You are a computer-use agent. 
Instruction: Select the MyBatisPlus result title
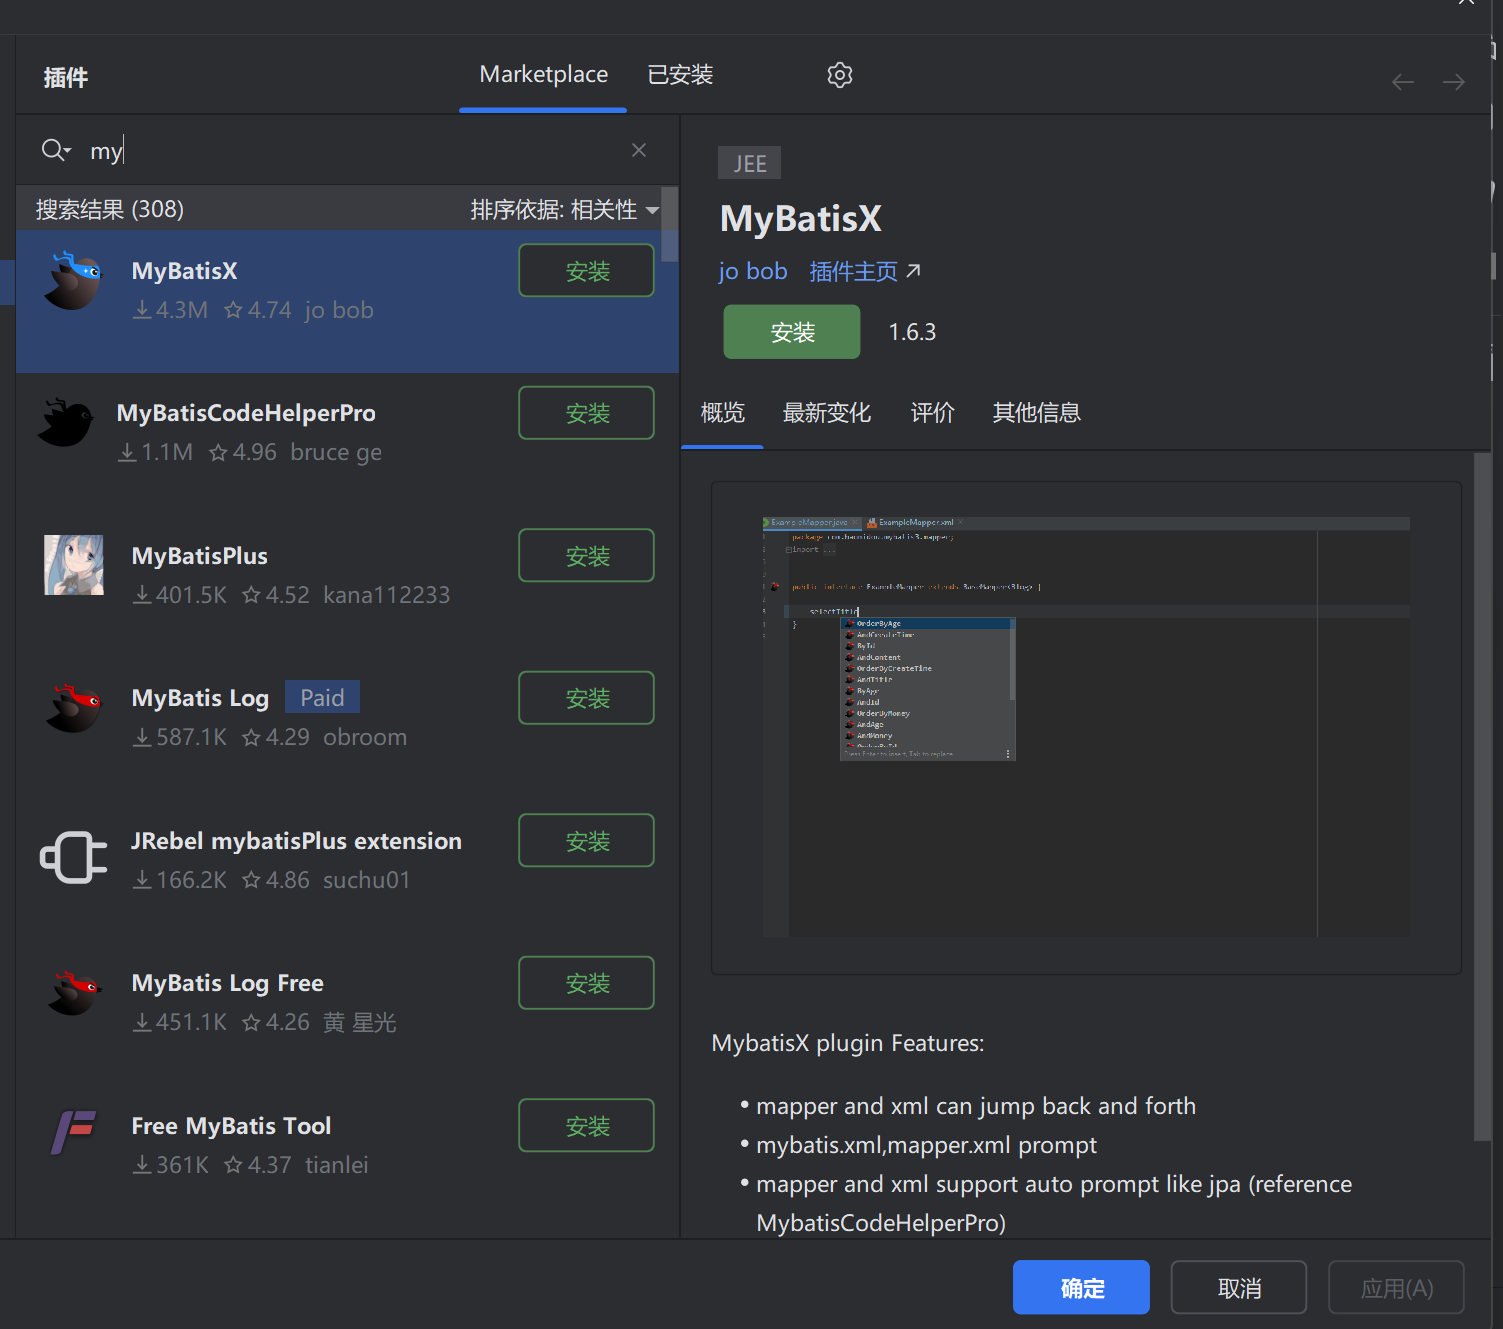pos(200,556)
